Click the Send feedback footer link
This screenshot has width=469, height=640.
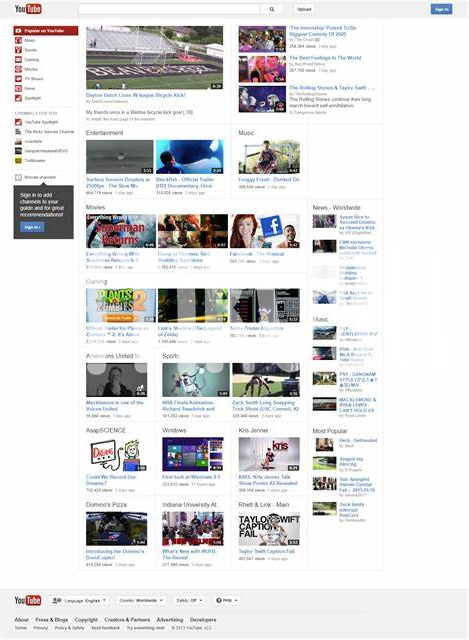[x=105, y=628]
